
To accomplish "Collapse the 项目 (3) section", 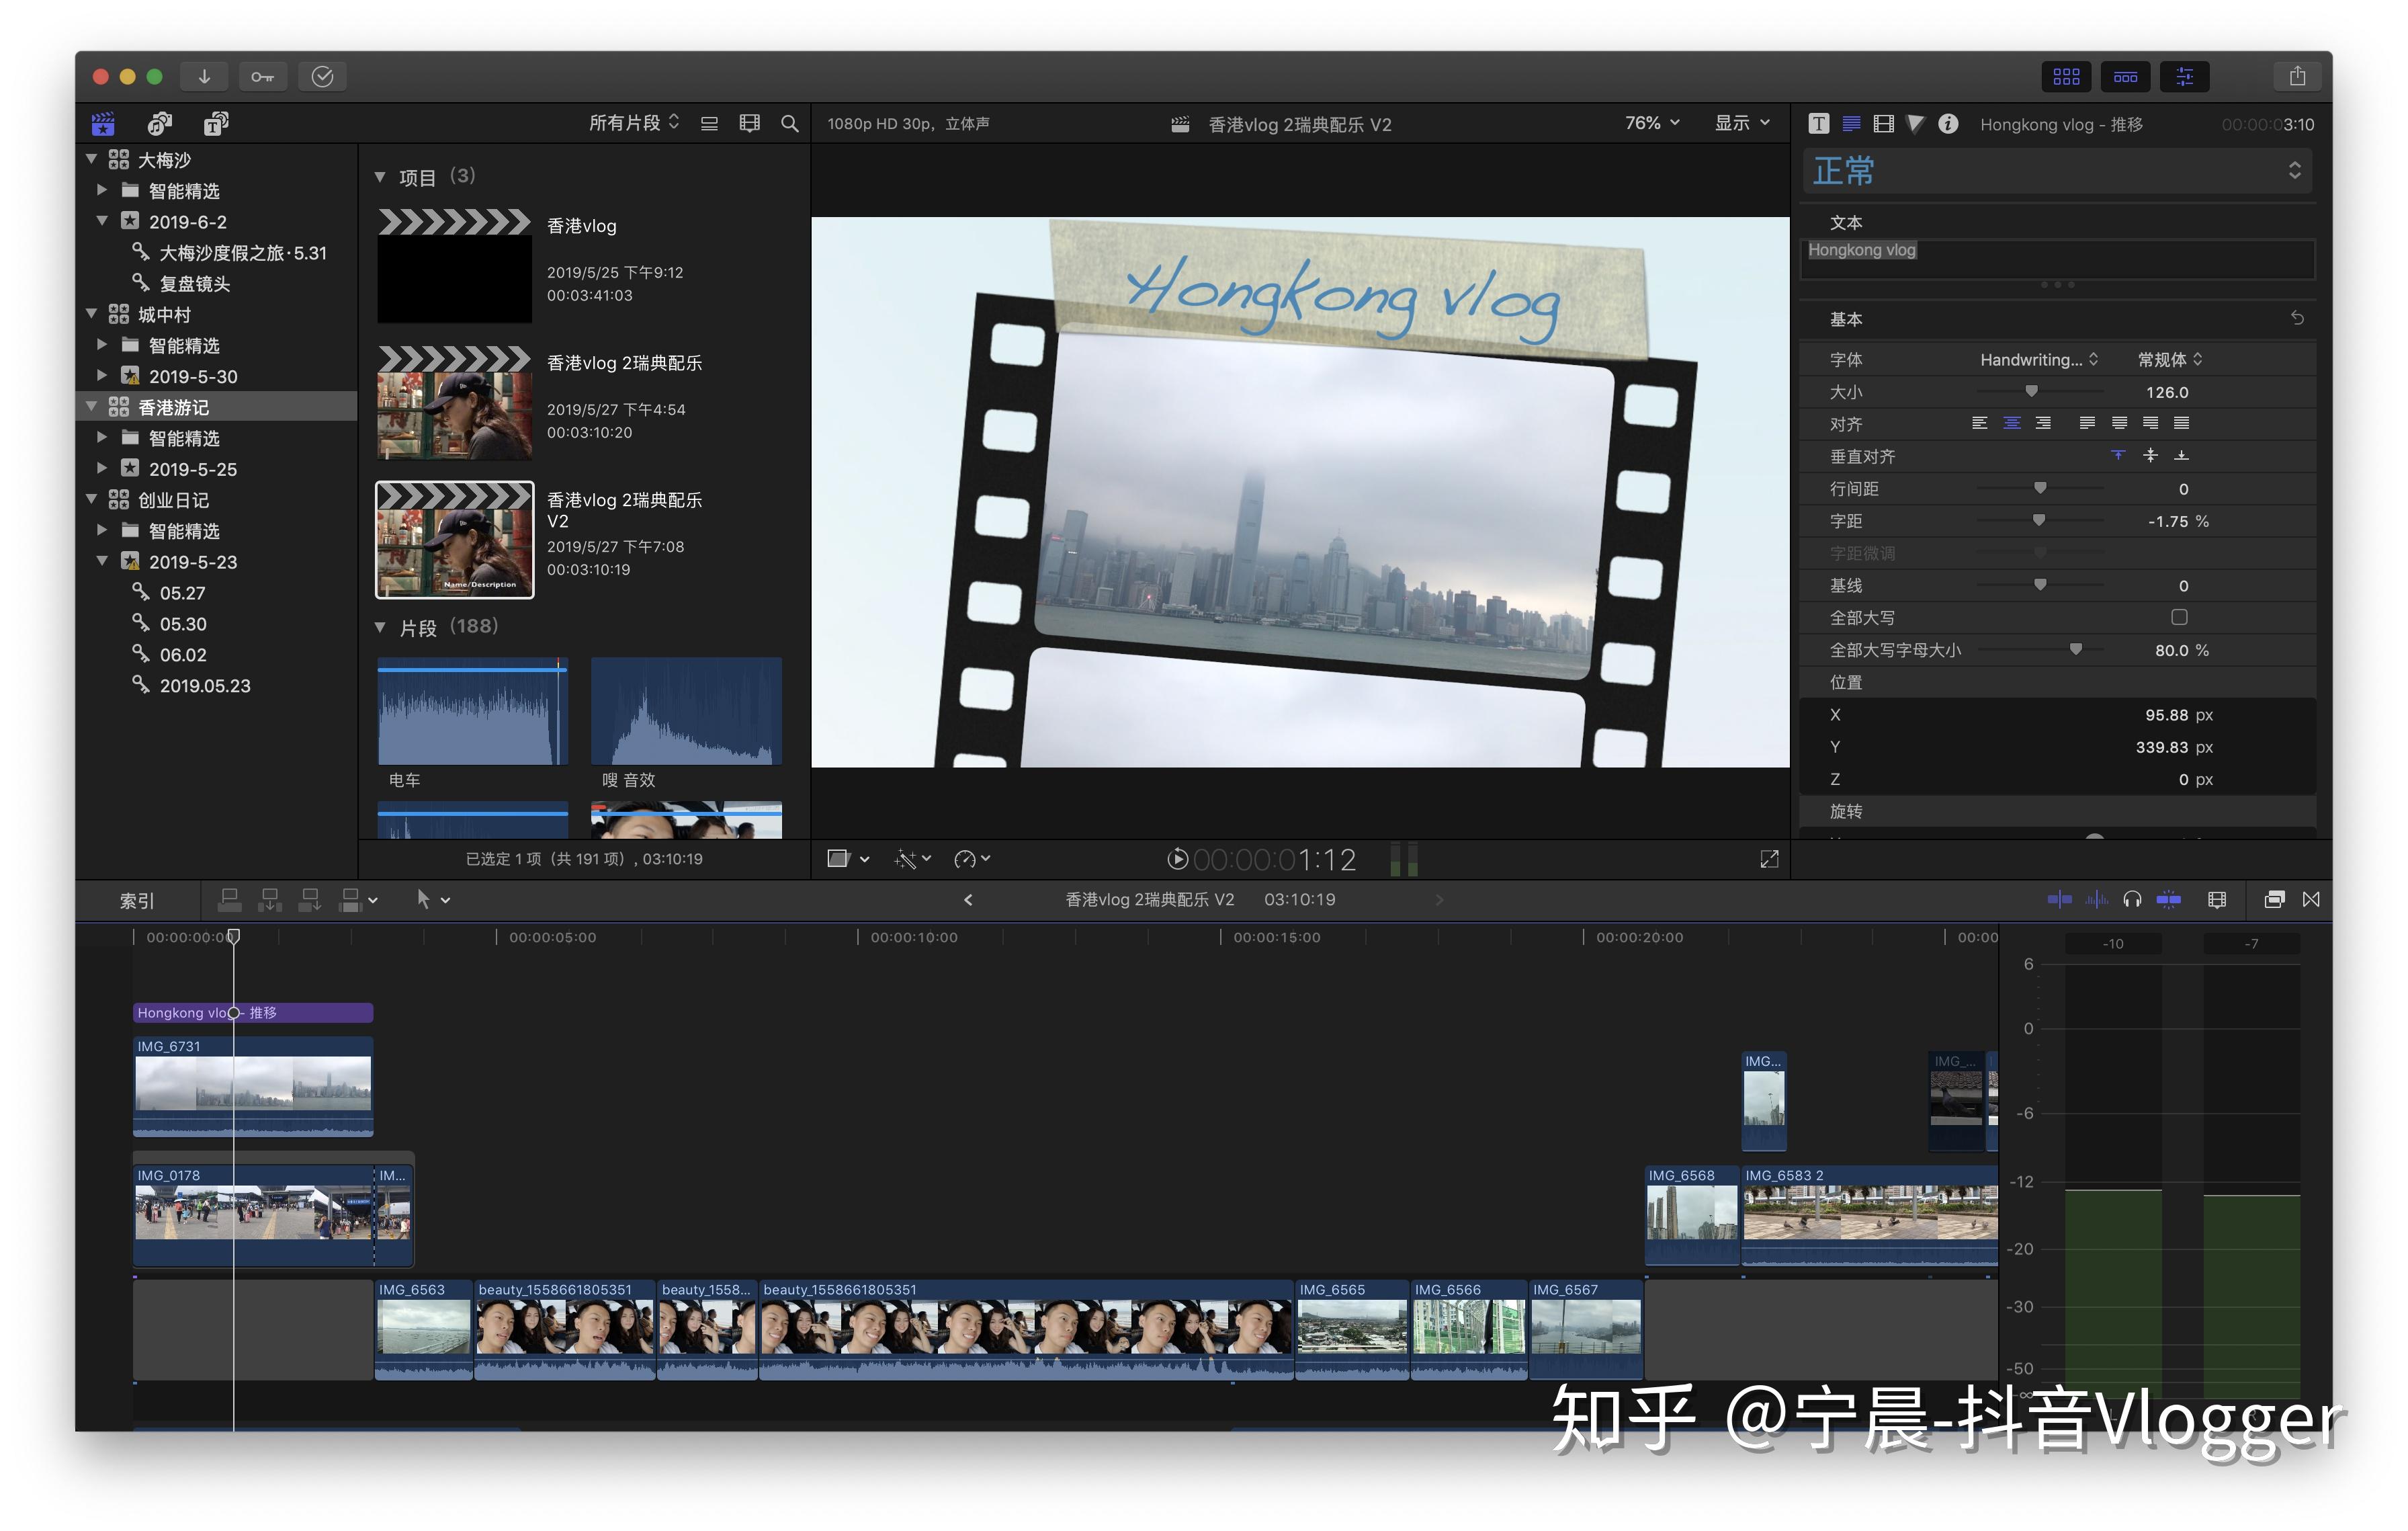I will point(380,177).
